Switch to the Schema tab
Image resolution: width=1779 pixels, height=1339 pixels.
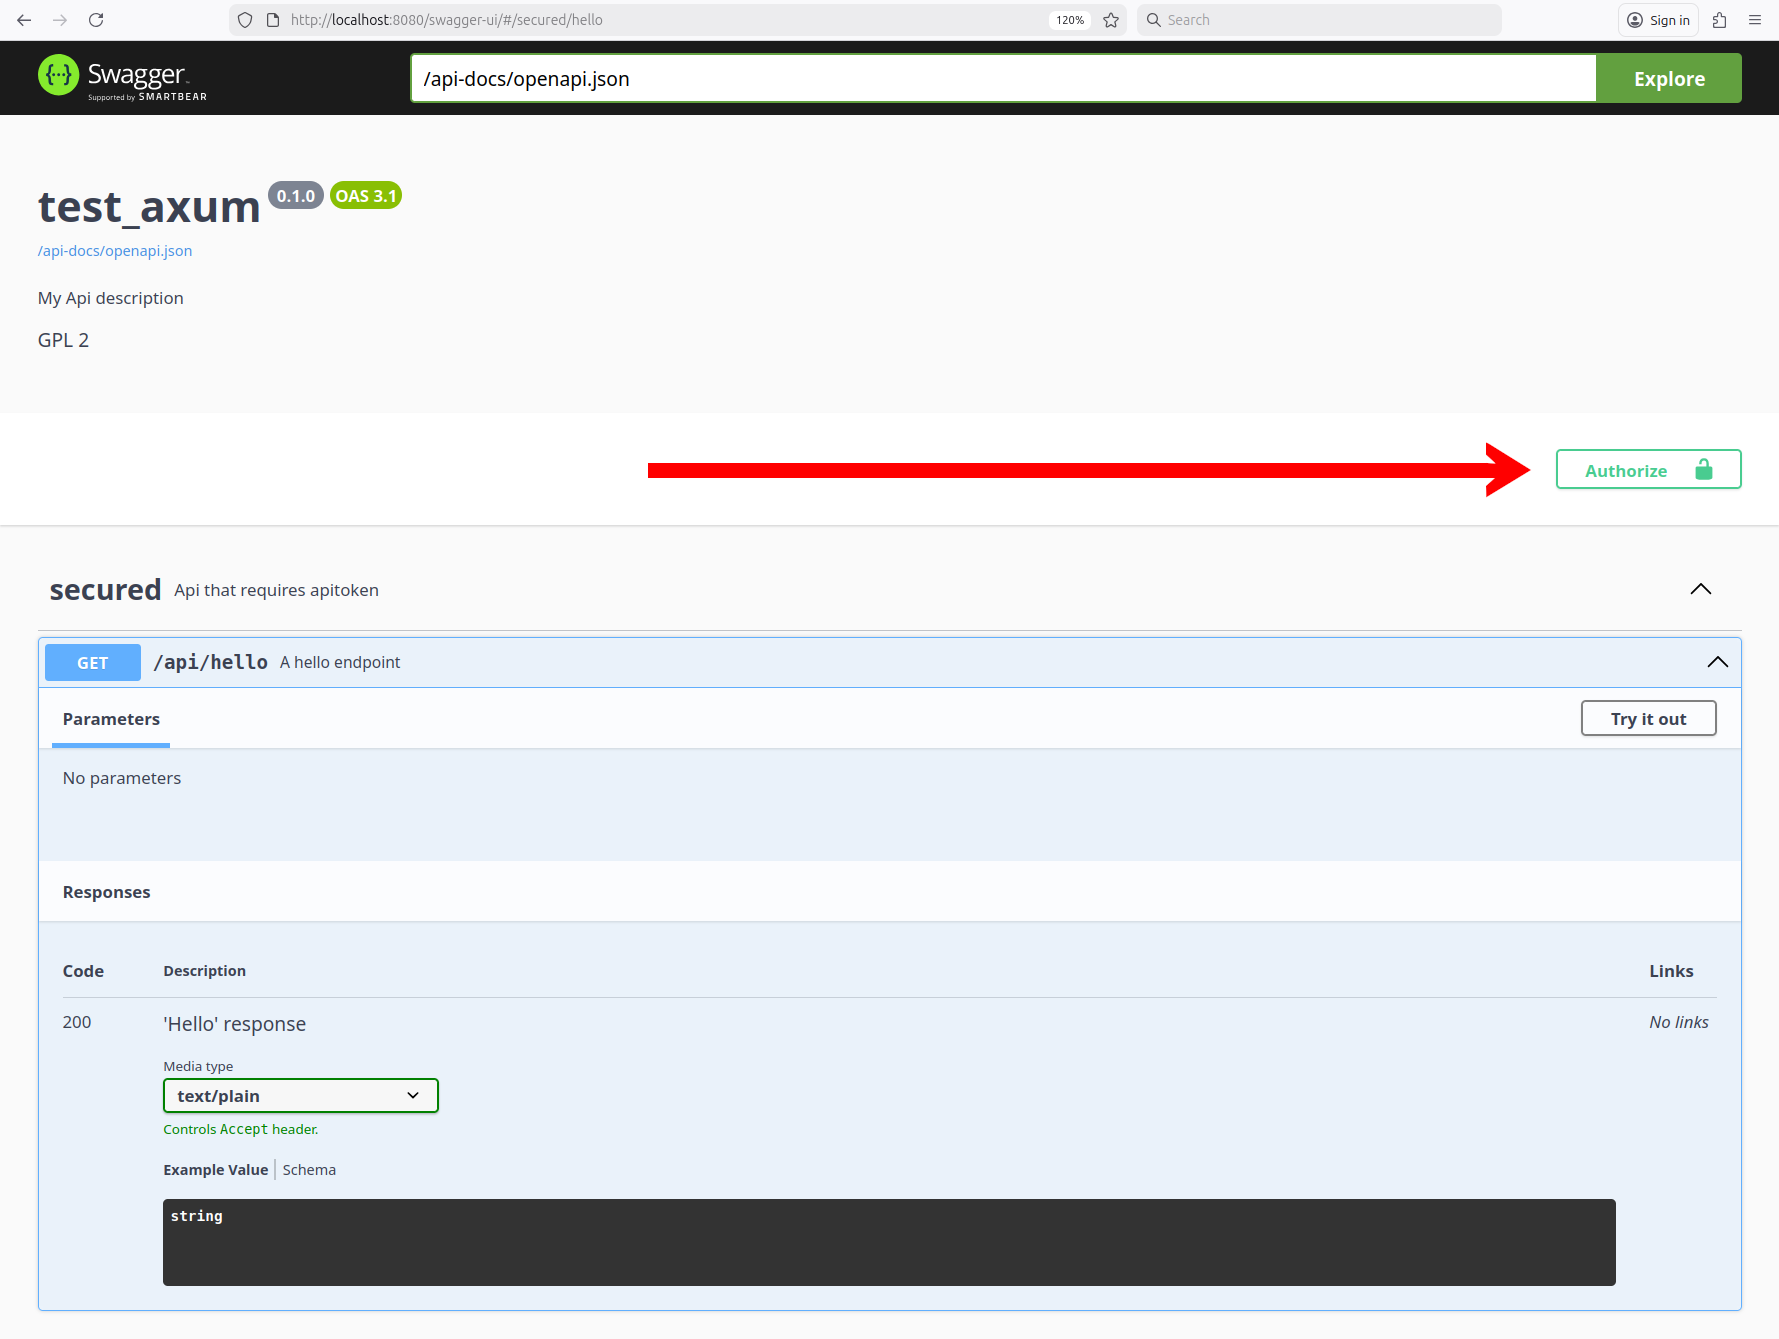pos(309,1170)
